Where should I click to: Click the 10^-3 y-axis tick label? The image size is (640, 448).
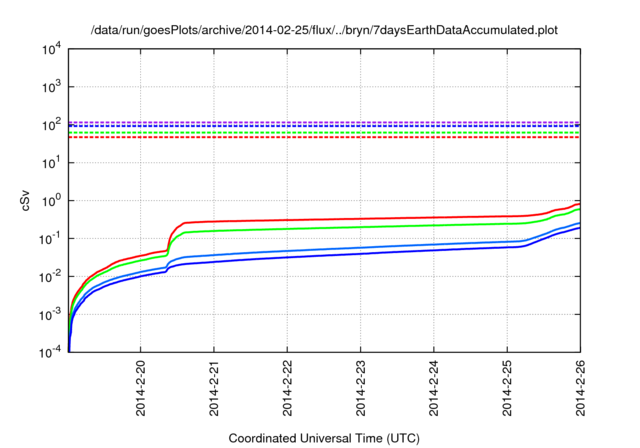click(50, 315)
